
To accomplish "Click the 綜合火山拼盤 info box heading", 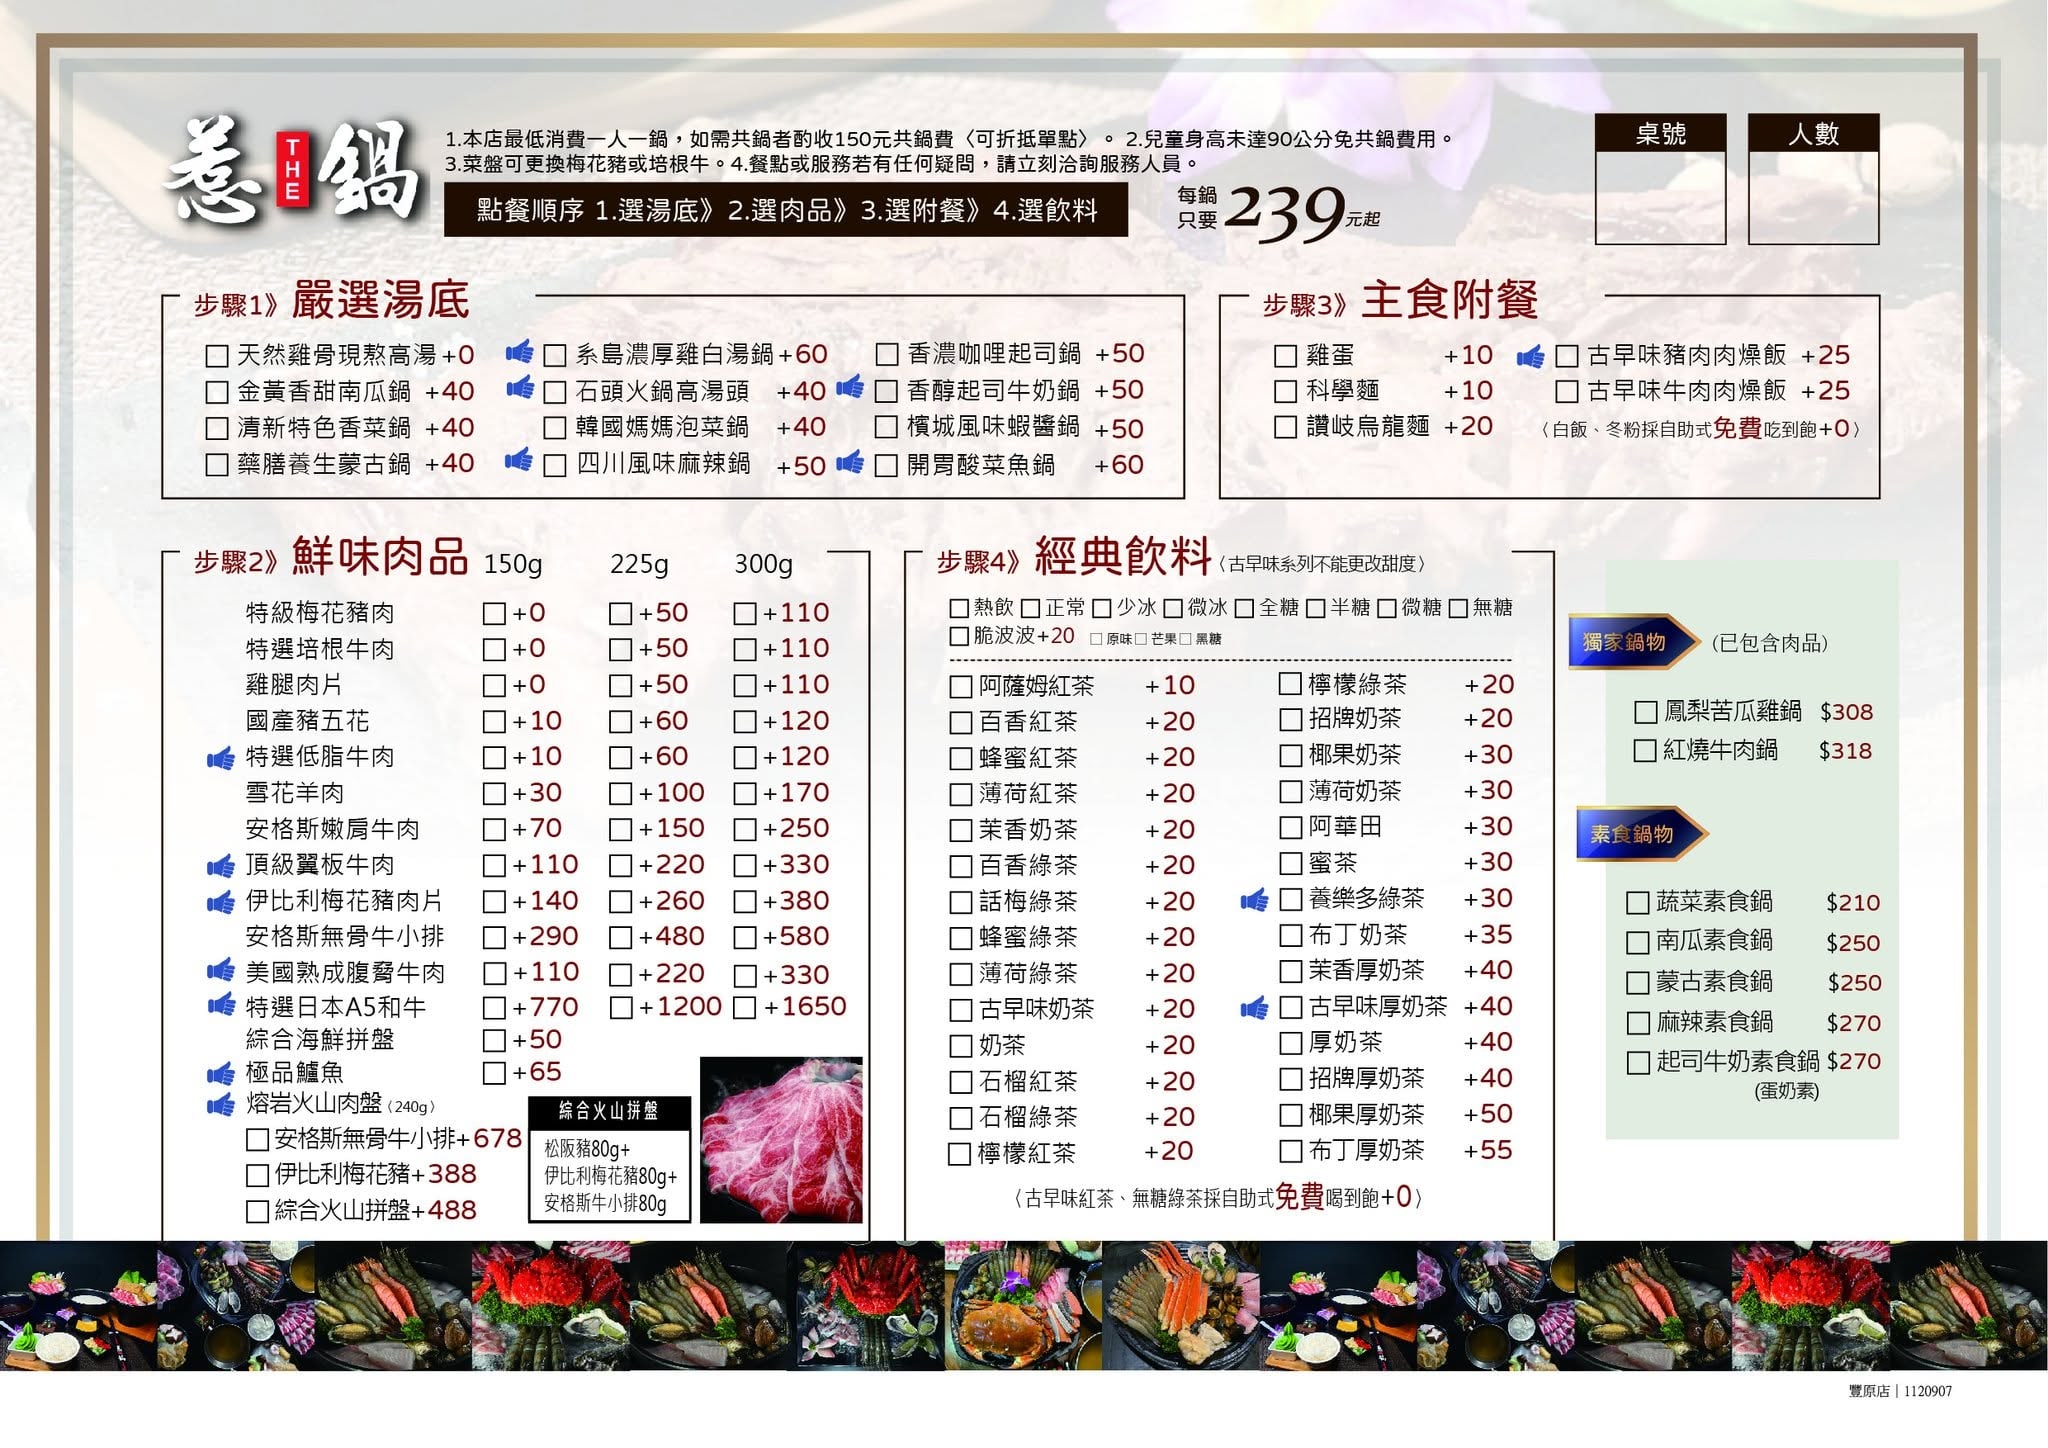I will pos(609,1112).
